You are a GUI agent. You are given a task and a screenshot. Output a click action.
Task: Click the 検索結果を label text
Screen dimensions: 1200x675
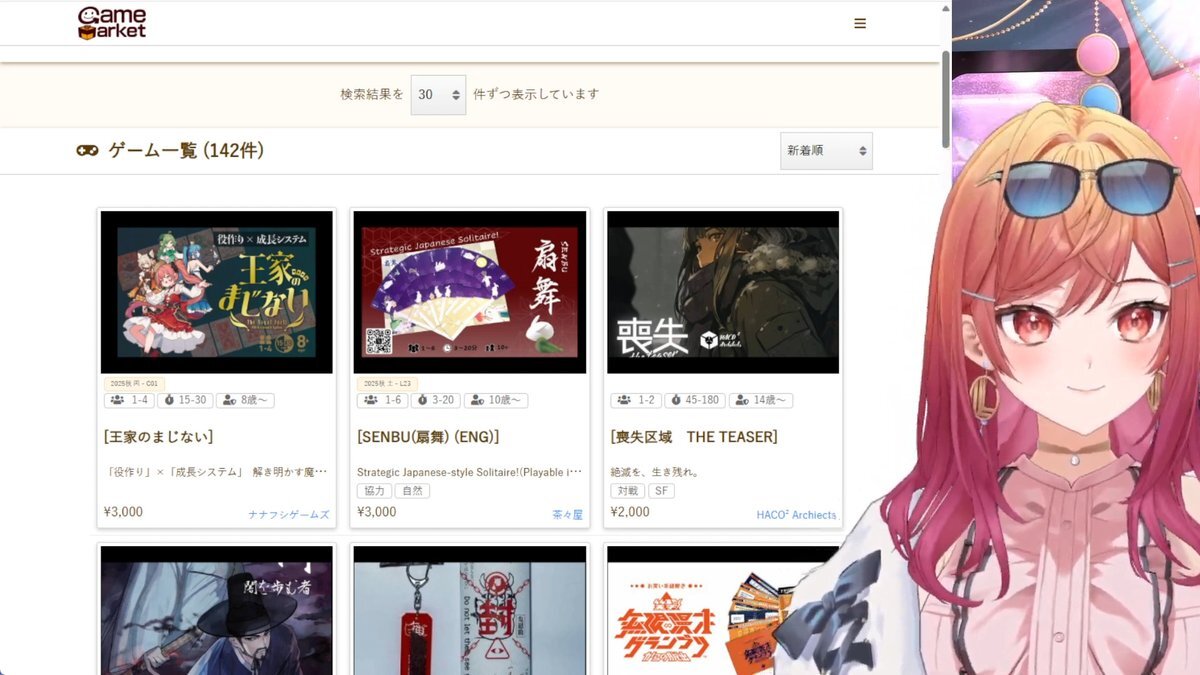click(x=372, y=94)
